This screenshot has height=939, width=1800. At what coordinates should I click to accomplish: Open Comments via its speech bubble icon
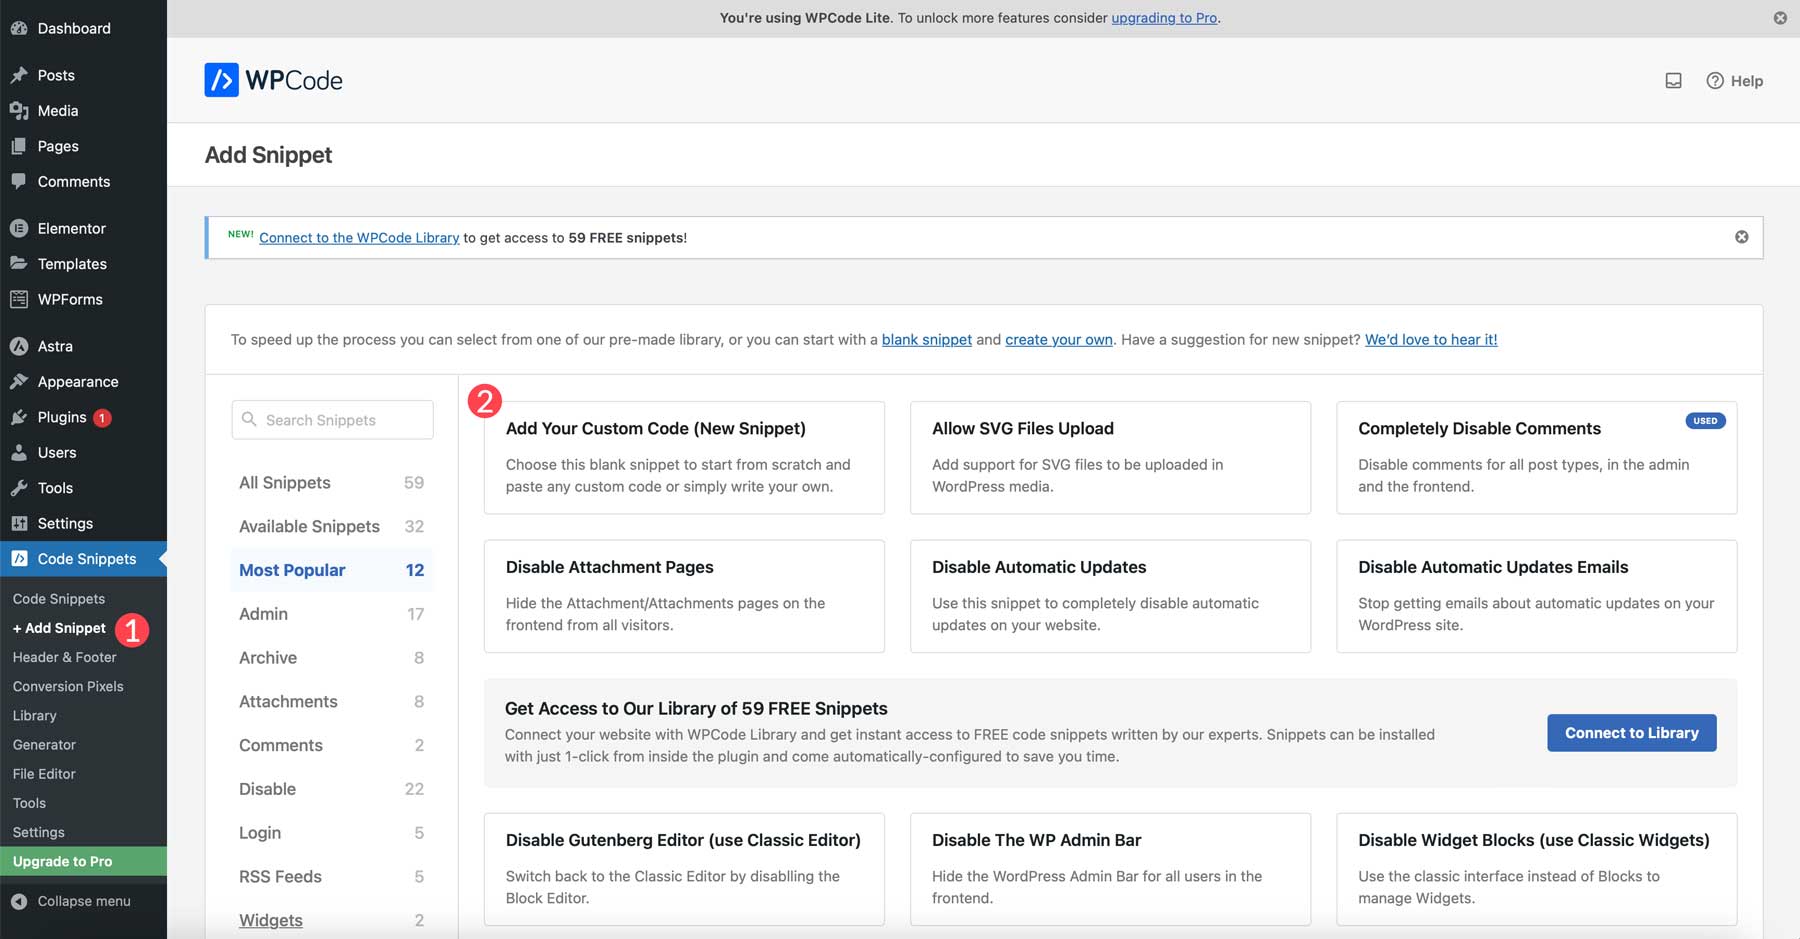(20, 181)
